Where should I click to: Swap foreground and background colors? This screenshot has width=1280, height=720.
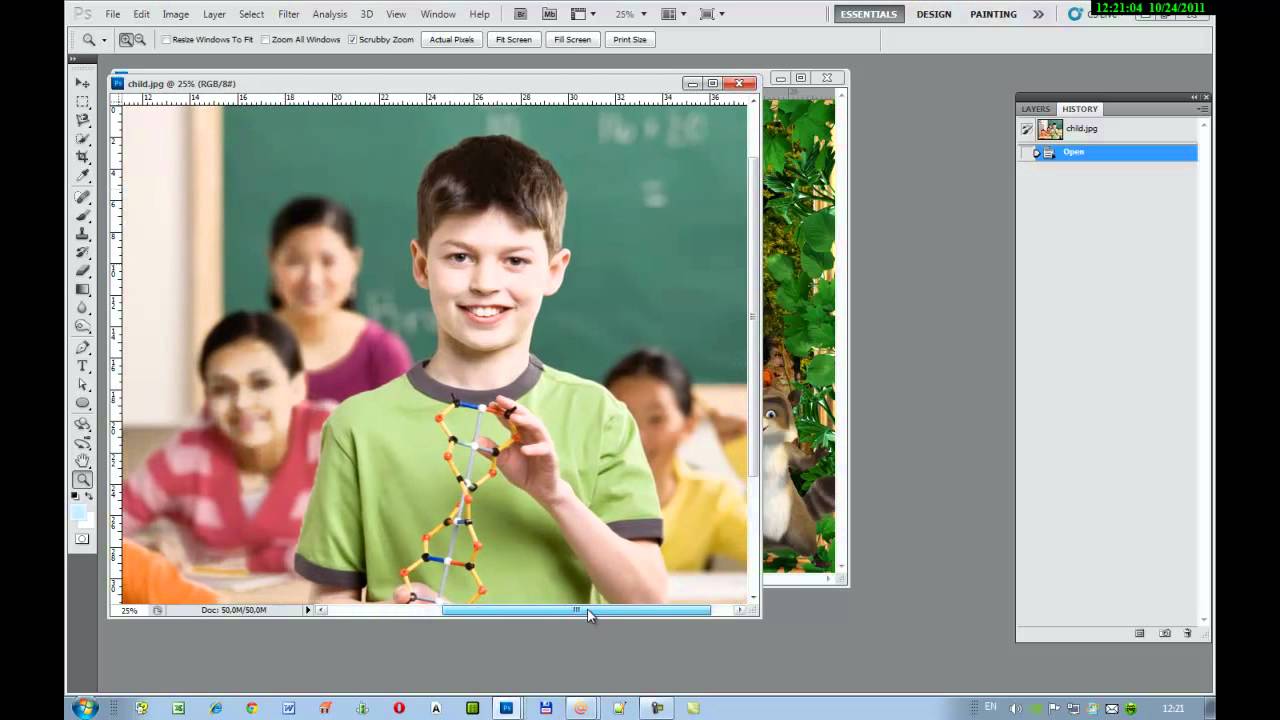tap(90, 497)
